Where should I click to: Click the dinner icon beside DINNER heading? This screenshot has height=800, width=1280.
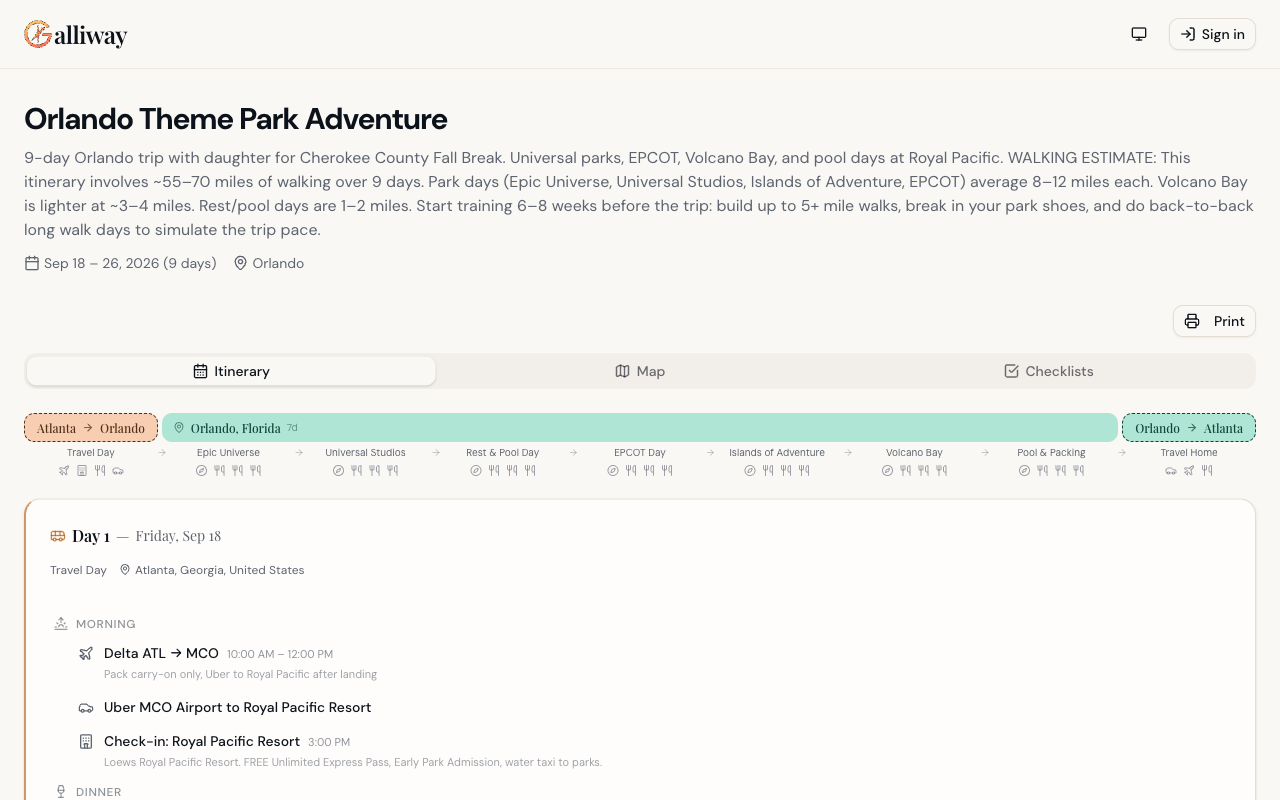61,792
